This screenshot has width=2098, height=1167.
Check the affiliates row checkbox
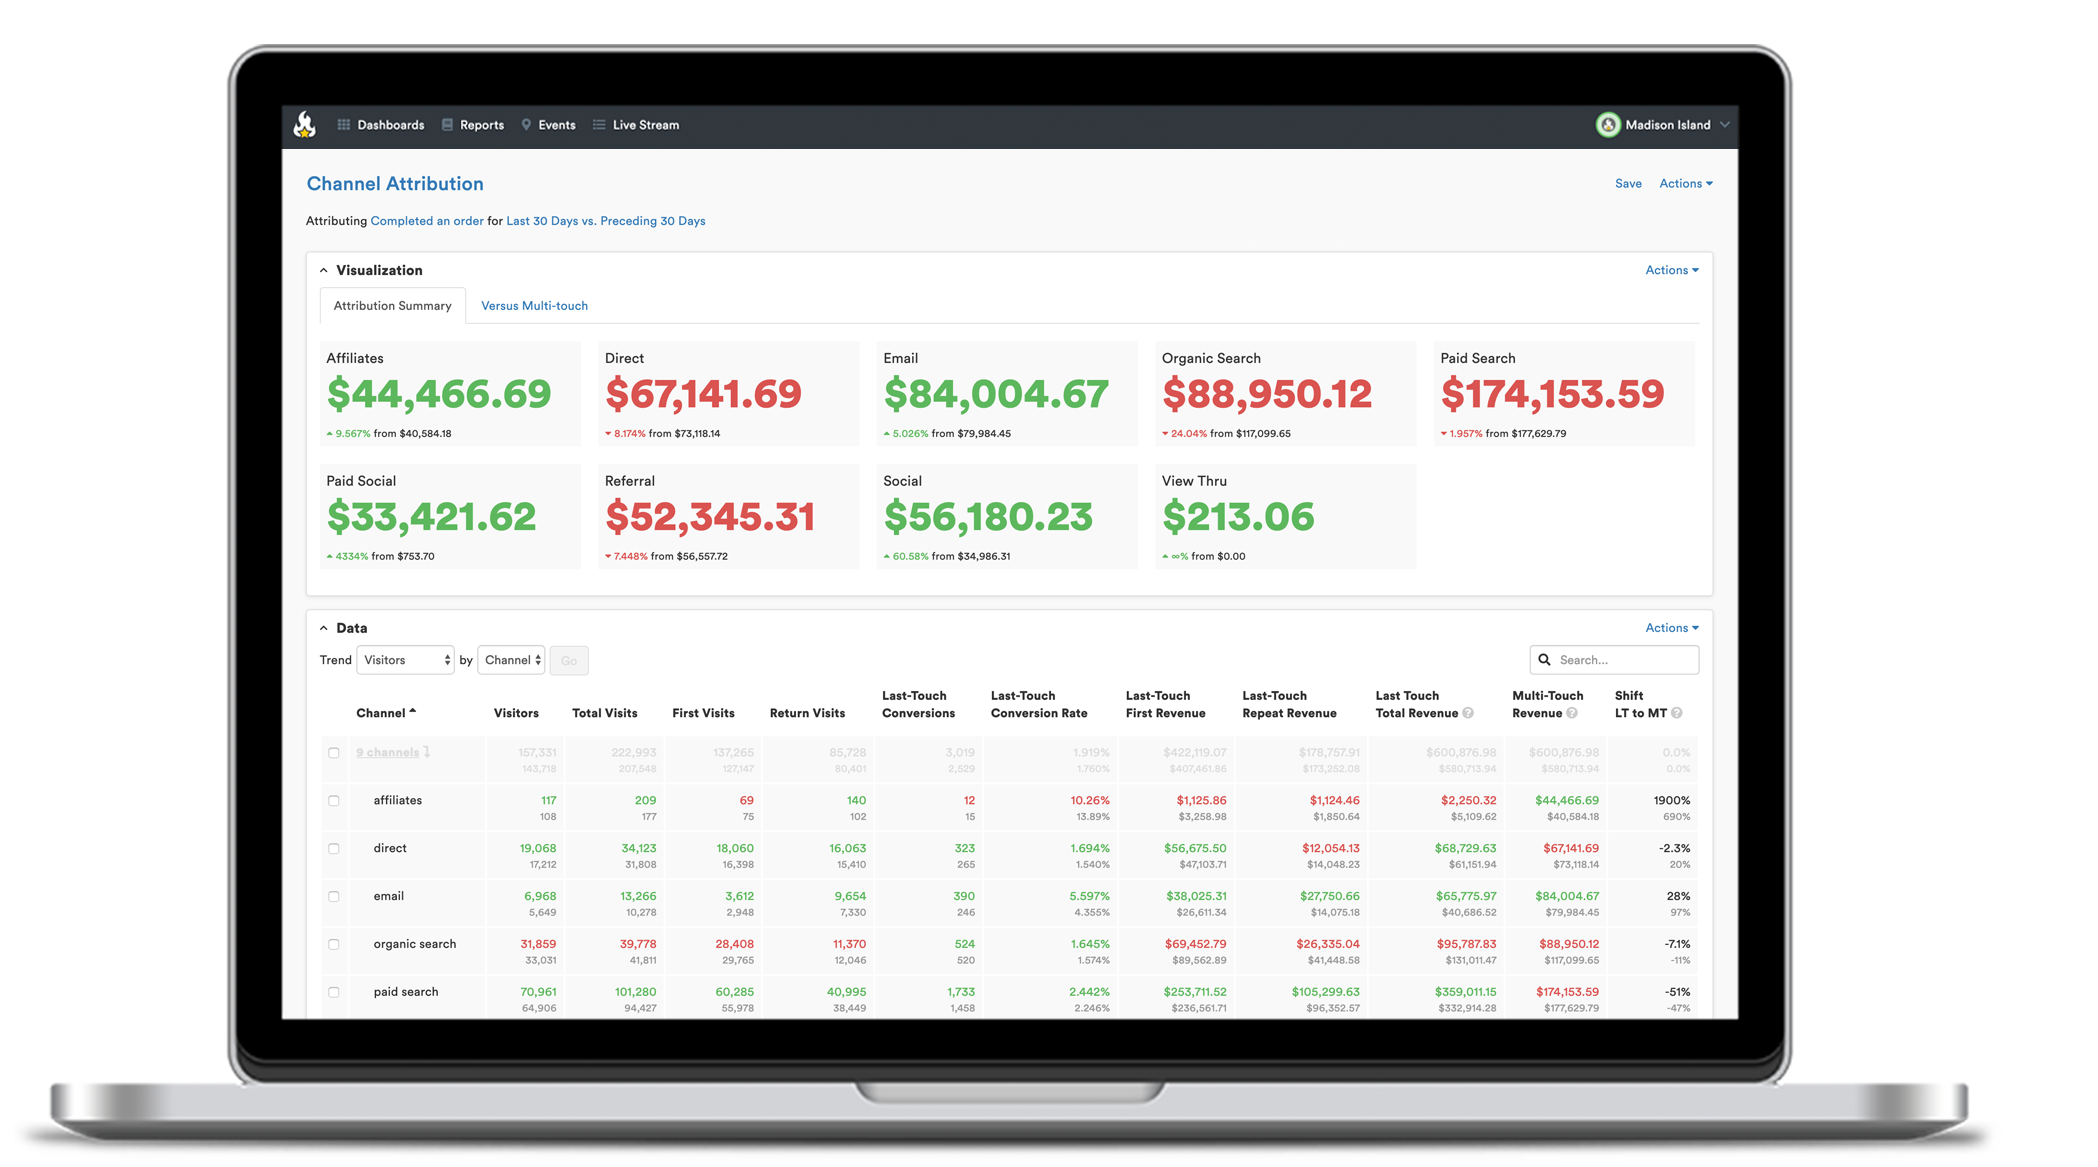334,801
